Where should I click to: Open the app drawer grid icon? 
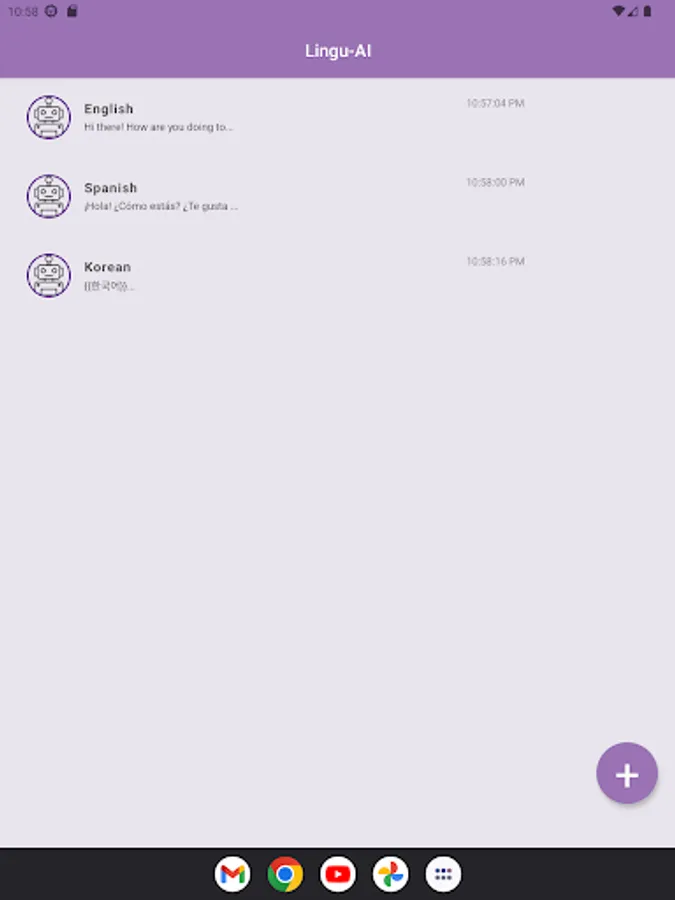443,874
